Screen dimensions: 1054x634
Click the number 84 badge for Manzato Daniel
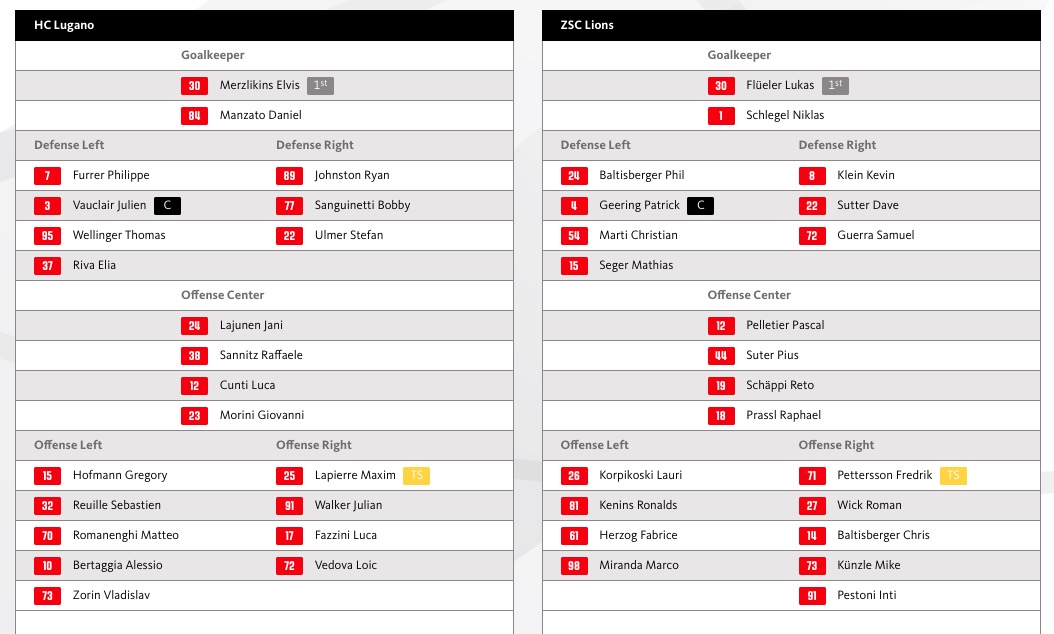(x=194, y=116)
